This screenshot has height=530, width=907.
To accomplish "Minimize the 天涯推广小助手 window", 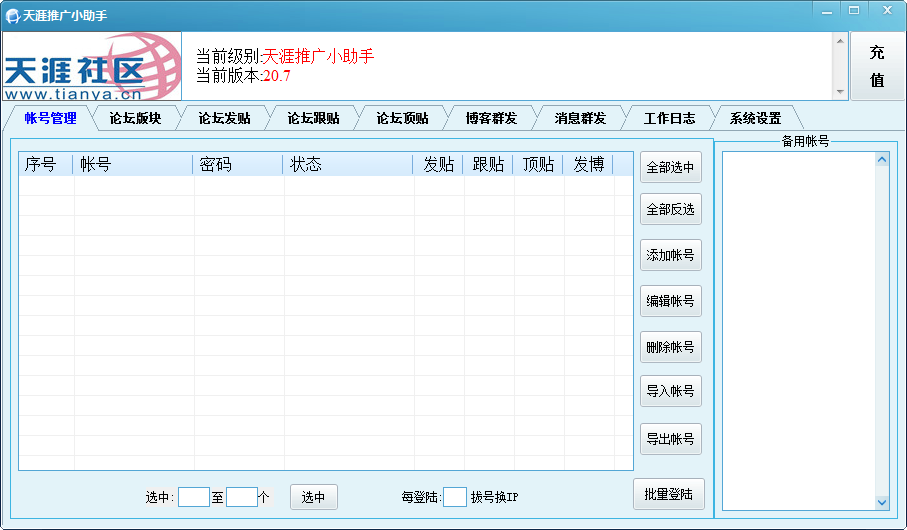I will 827,11.
